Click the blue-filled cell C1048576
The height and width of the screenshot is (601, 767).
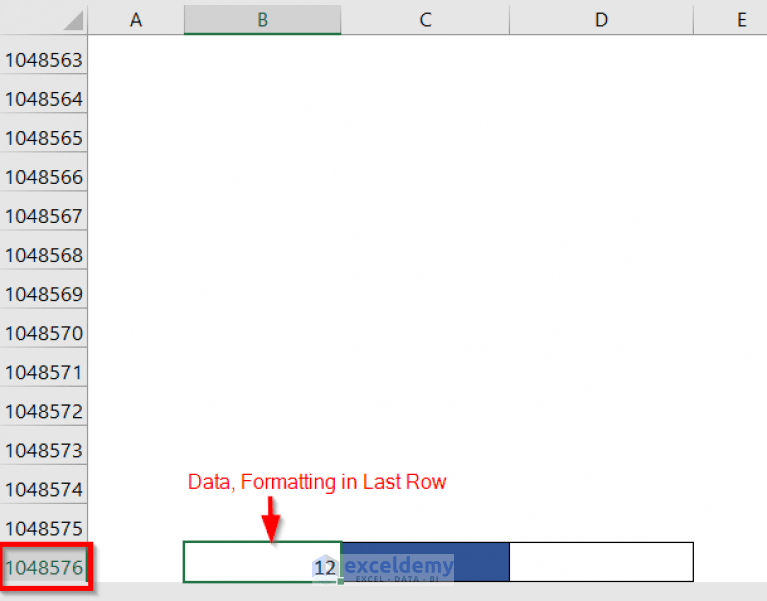click(425, 562)
